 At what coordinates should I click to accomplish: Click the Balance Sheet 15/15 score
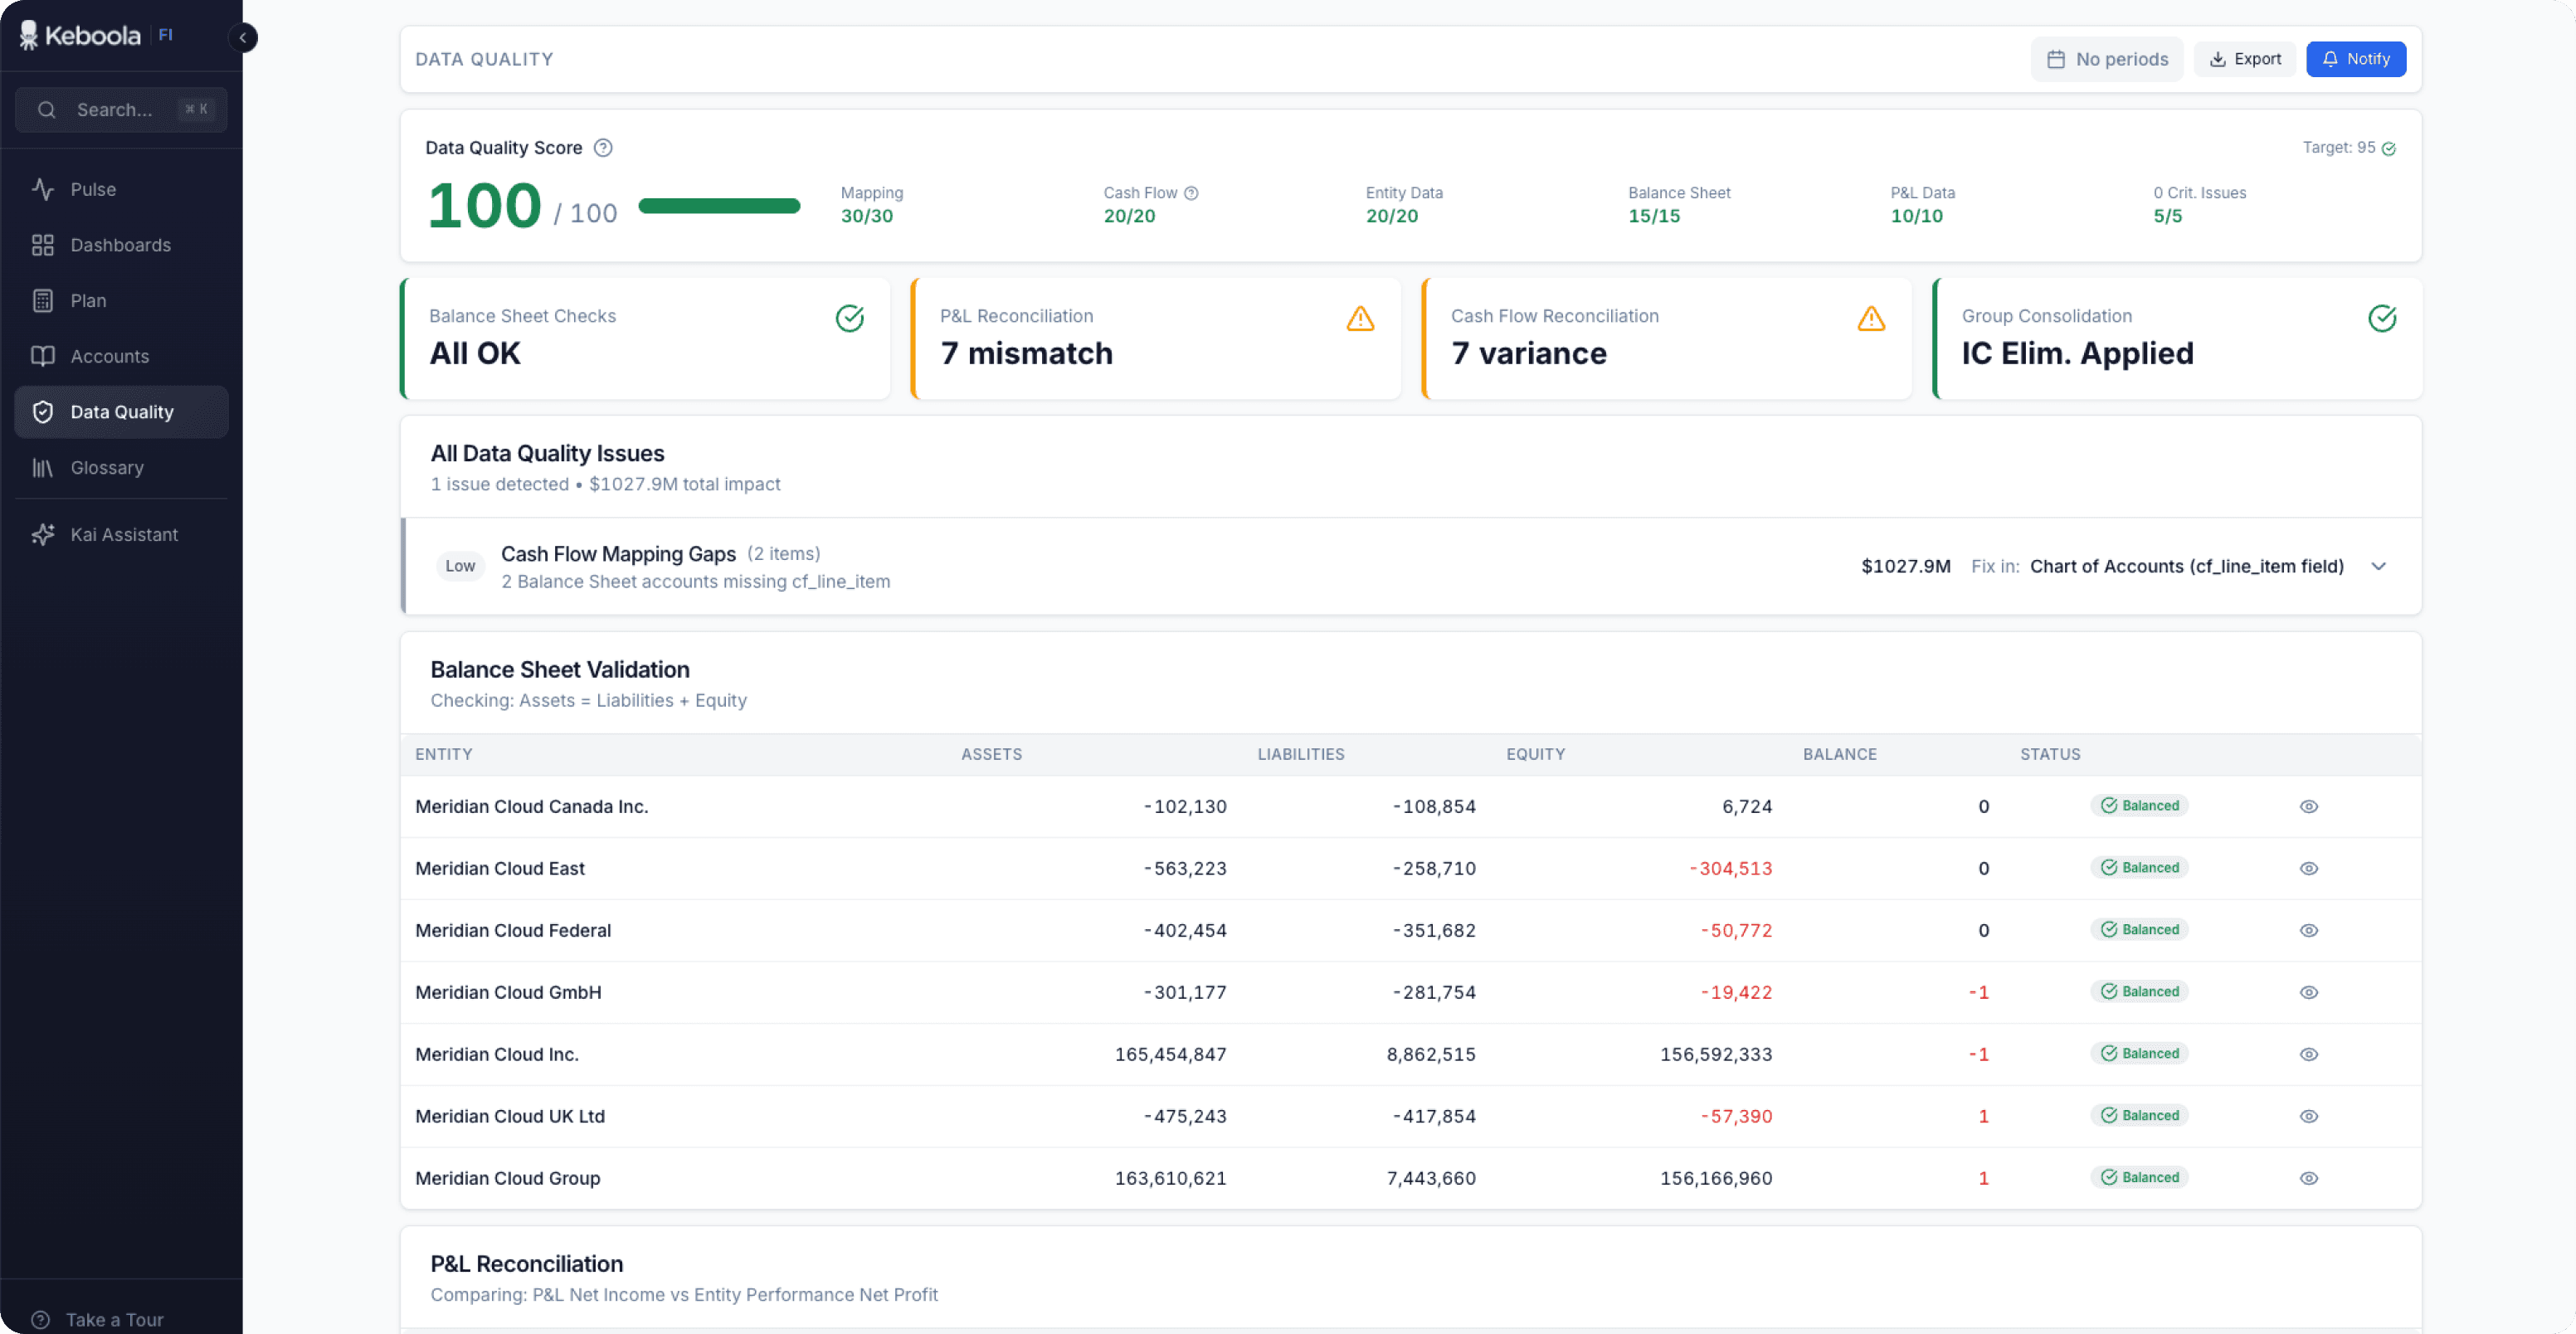[1678, 205]
